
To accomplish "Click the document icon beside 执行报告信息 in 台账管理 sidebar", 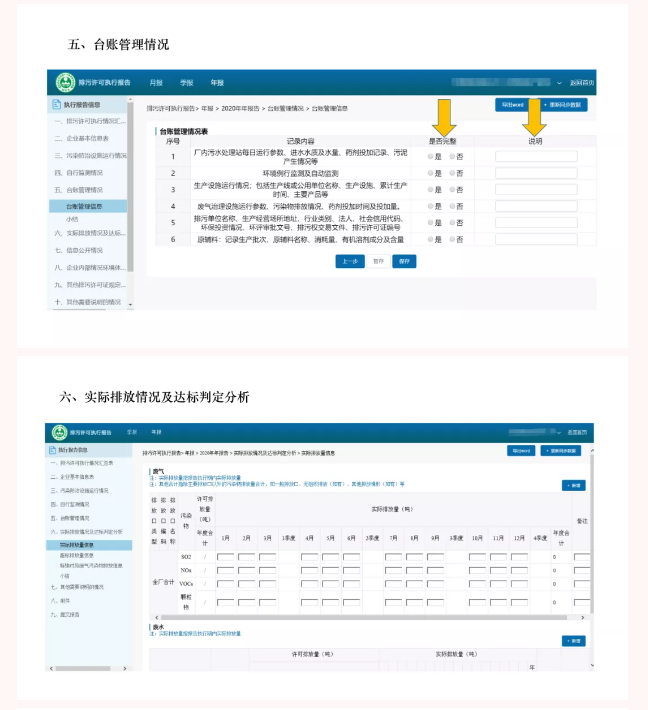I will click(x=56, y=104).
